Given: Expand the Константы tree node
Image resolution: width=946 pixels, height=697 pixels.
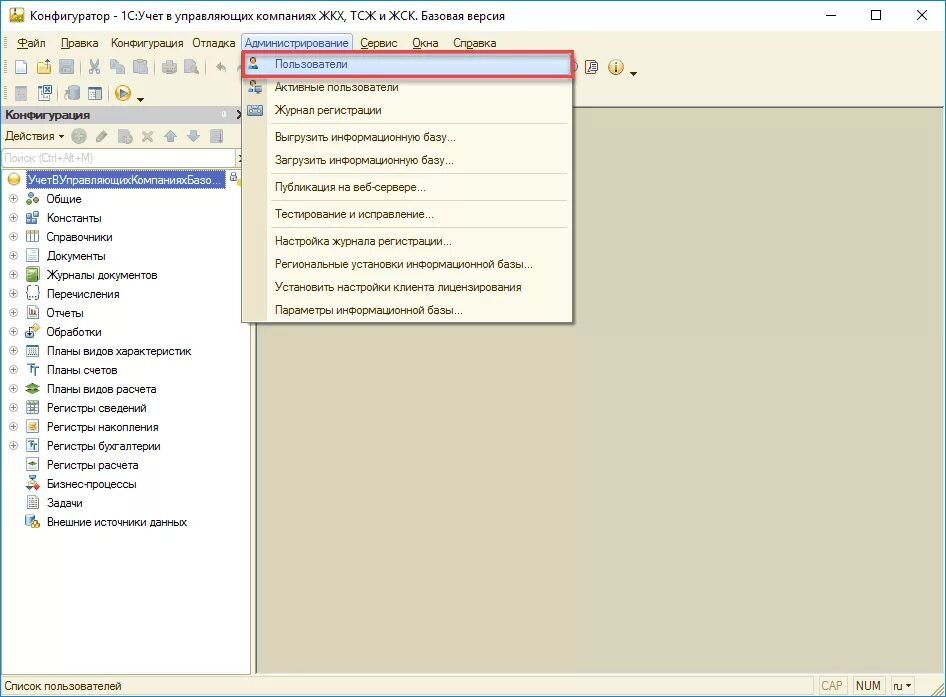Looking at the screenshot, I should tap(13, 218).
